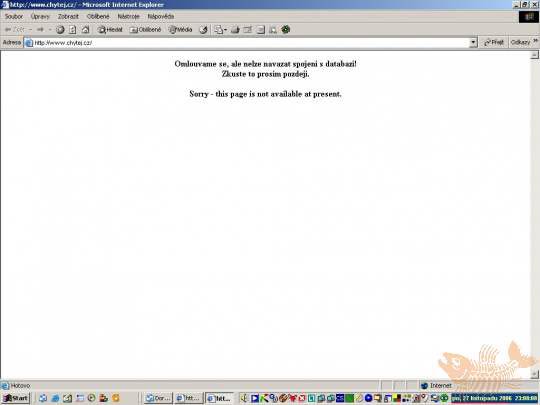This screenshot has height=405, width=540.
Task: Open the Hledat search toolbar button
Action: [x=110, y=30]
